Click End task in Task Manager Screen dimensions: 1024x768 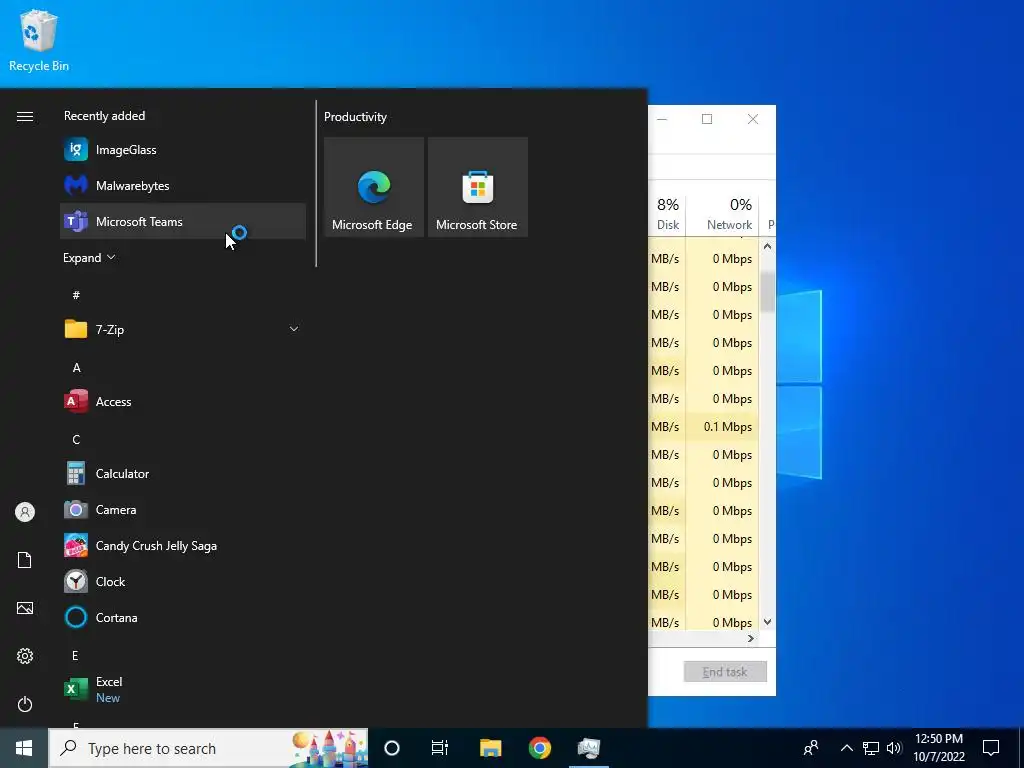(725, 671)
